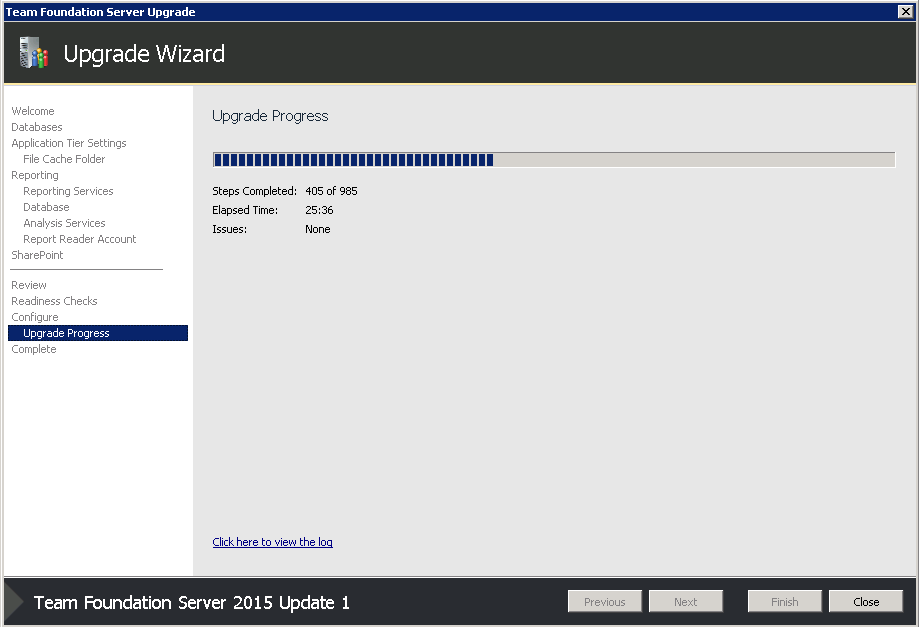The height and width of the screenshot is (627, 919).
Task: Click the Upgrade Wizard server icon
Action: [x=33, y=53]
